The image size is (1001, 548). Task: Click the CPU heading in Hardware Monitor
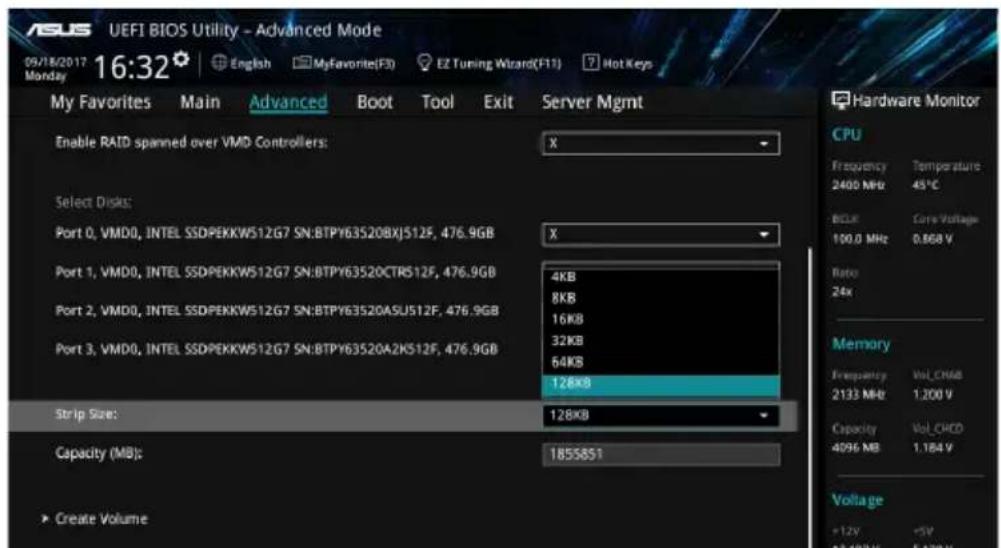tap(847, 135)
